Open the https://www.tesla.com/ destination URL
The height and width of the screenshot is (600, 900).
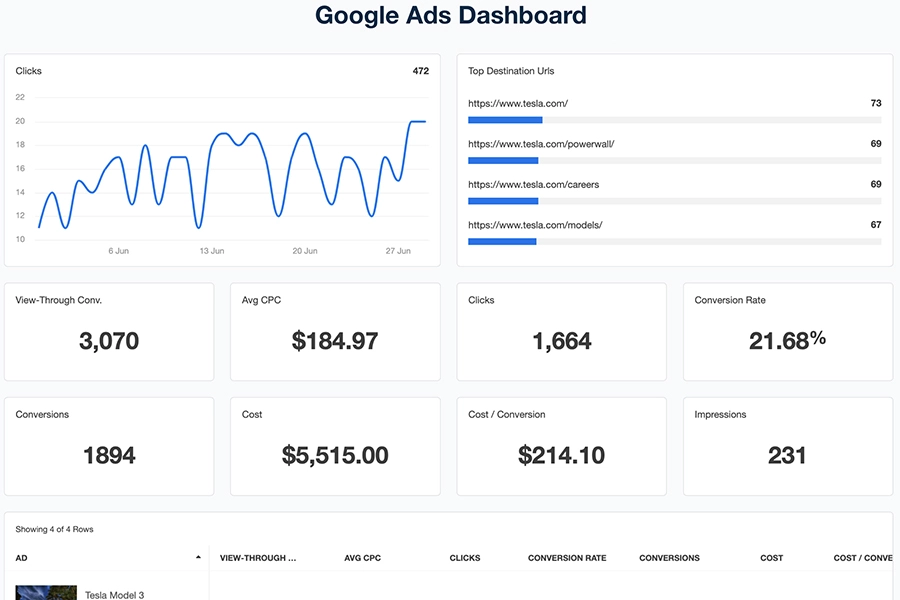coord(518,103)
